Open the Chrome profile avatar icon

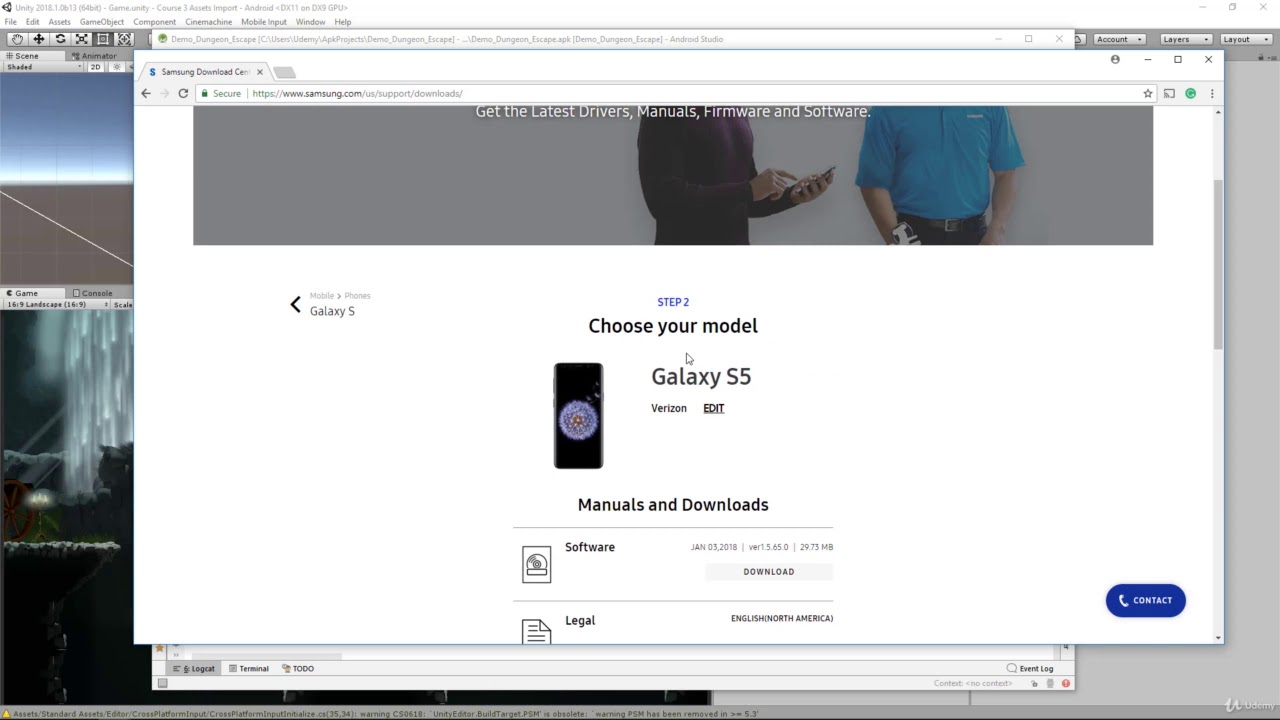pos(1115,59)
